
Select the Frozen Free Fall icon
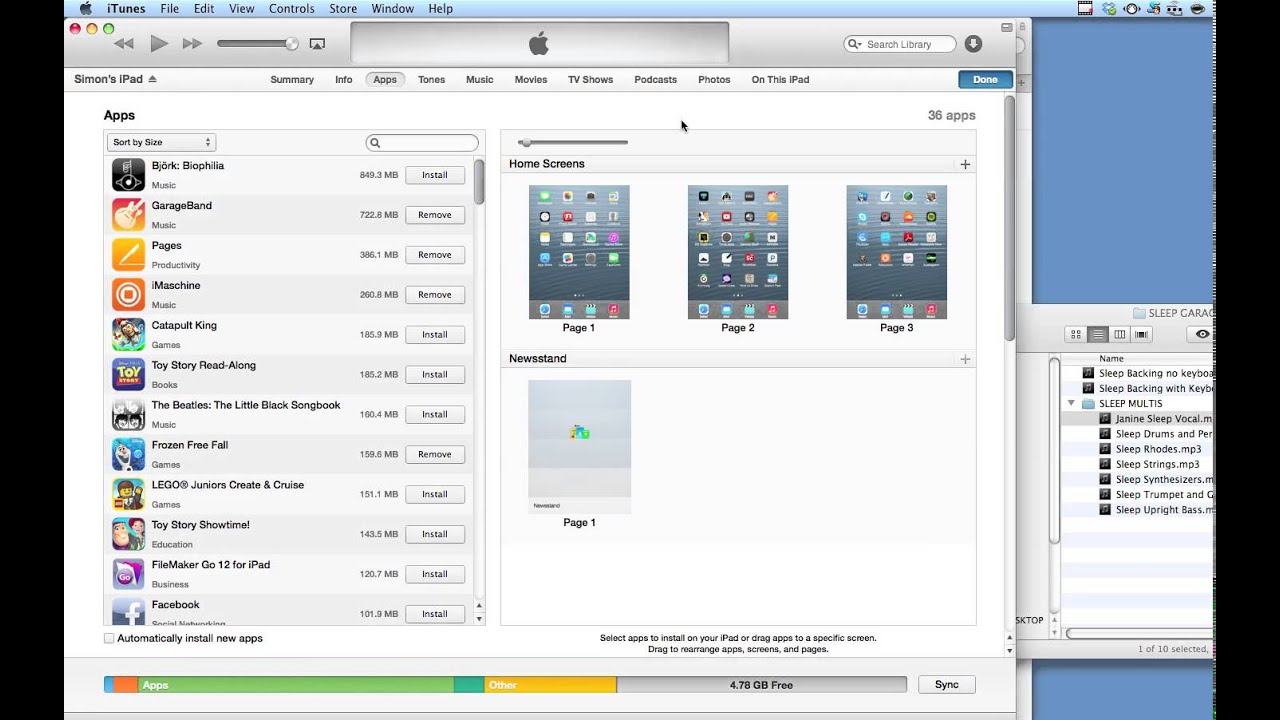coord(128,455)
